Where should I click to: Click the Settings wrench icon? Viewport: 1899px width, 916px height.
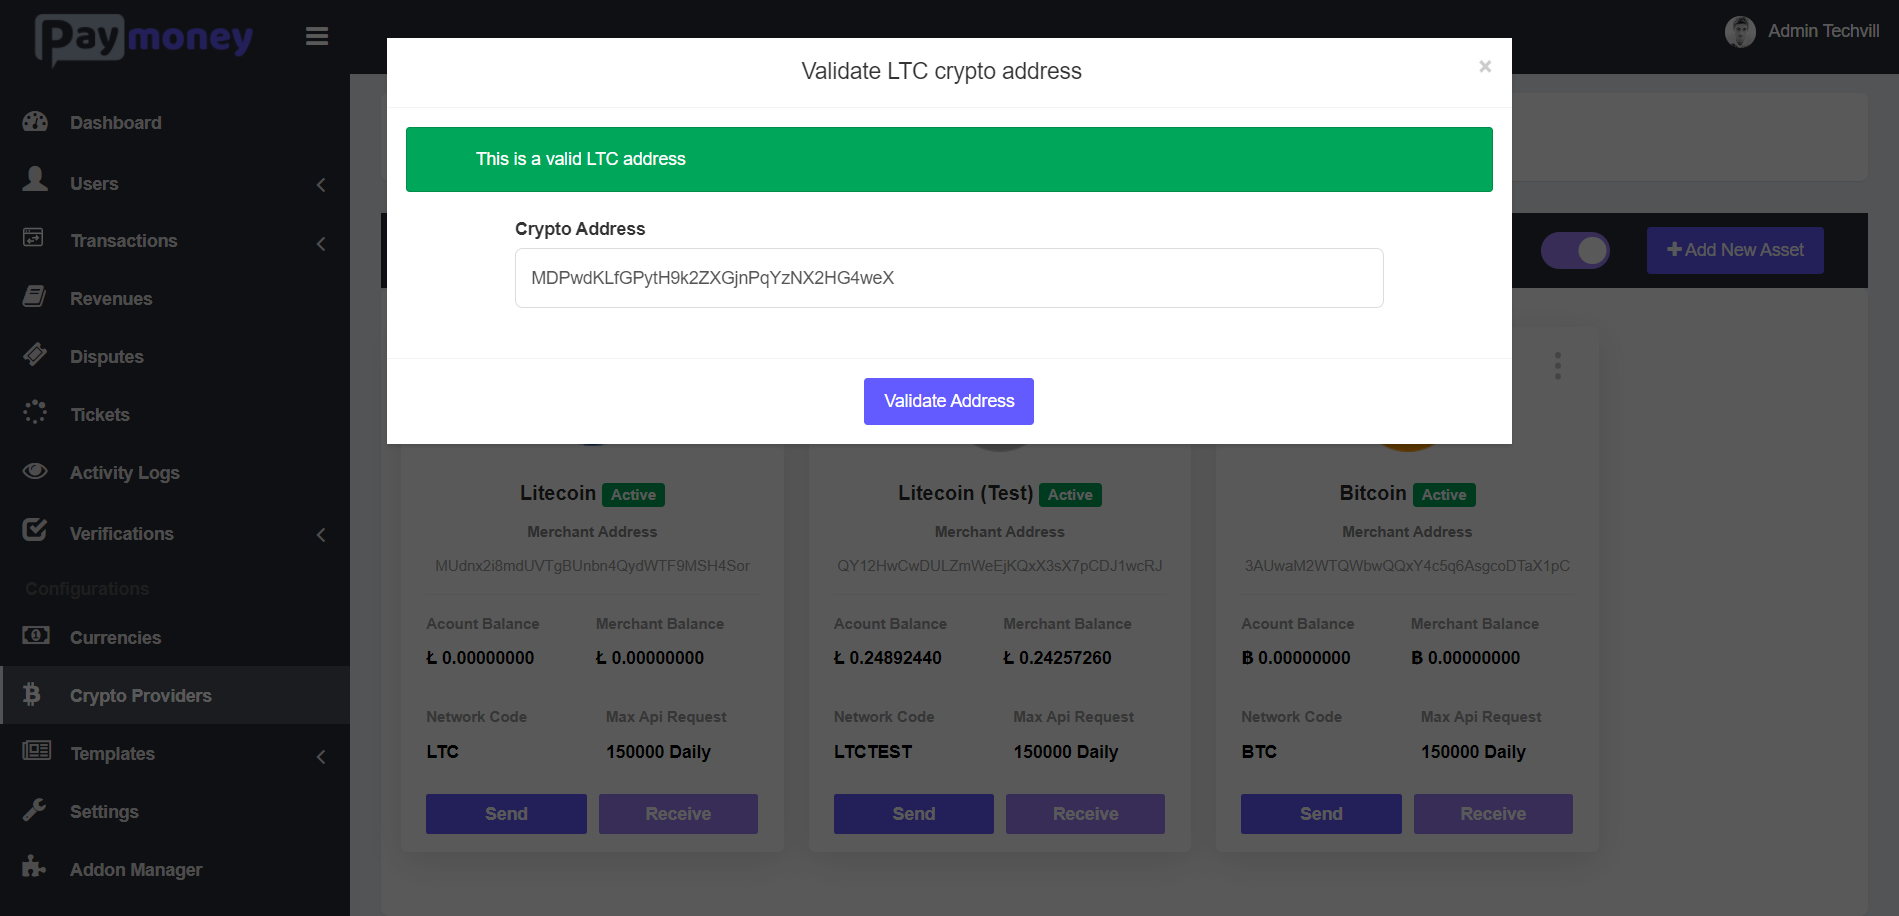click(35, 810)
